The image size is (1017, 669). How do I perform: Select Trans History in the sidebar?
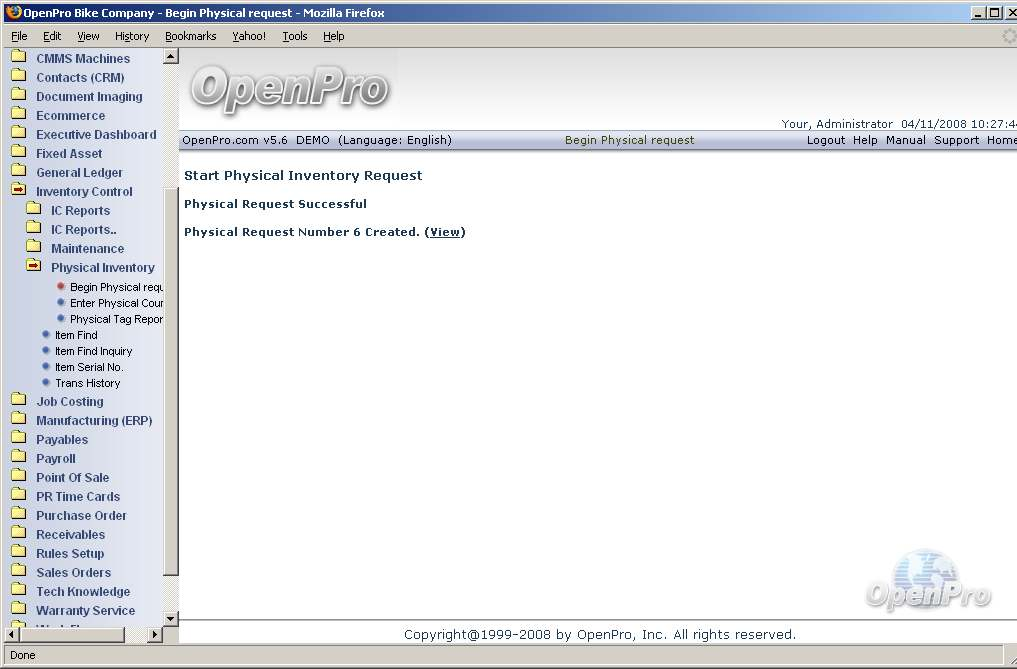click(x=87, y=383)
